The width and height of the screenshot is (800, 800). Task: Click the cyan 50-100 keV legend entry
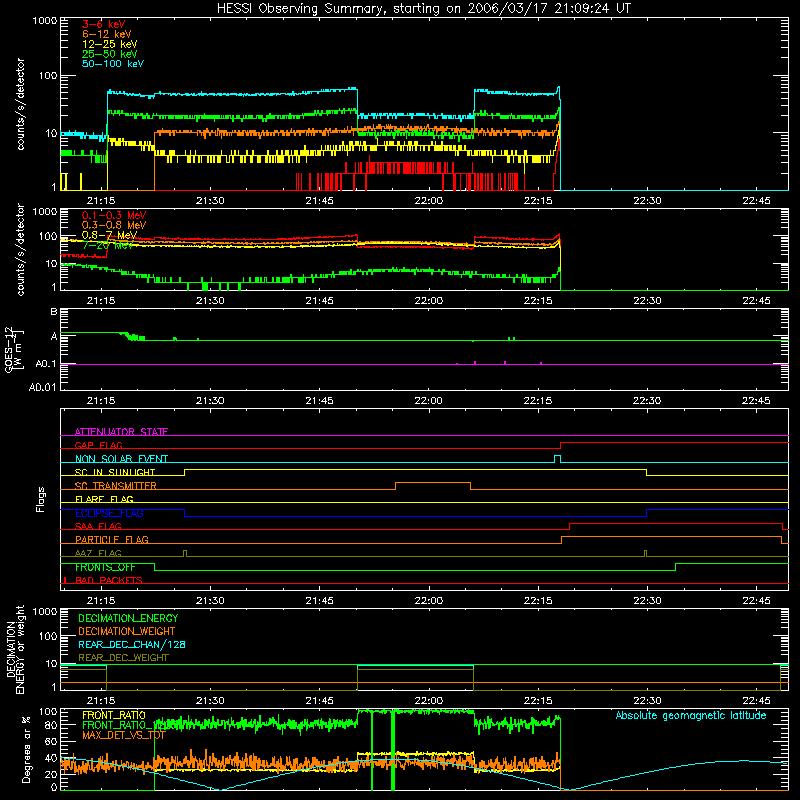point(113,64)
